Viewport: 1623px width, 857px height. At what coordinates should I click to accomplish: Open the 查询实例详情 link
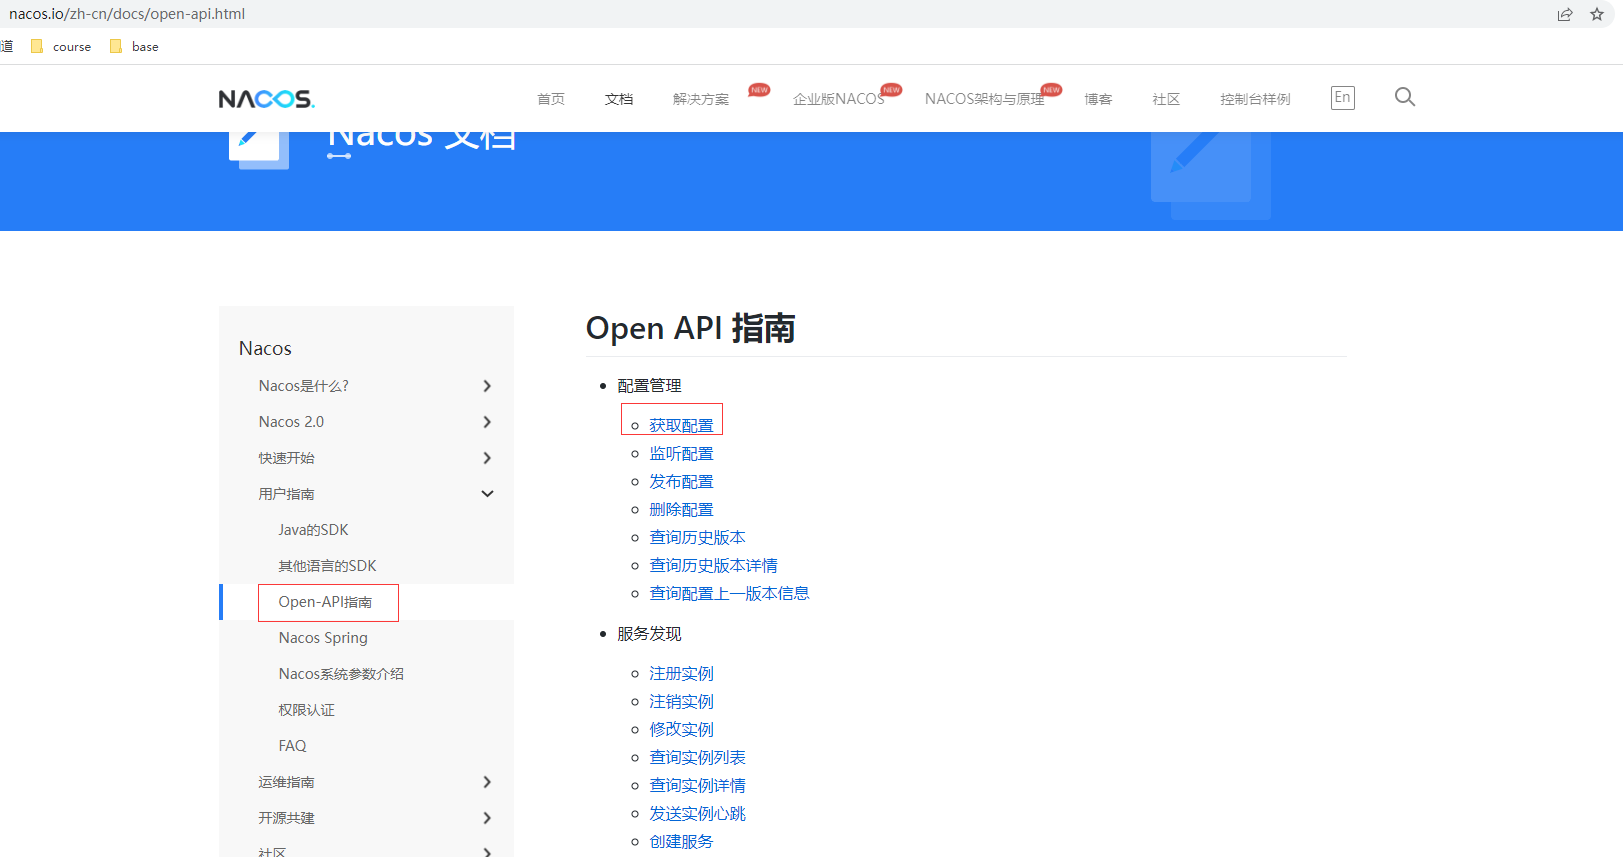click(698, 786)
